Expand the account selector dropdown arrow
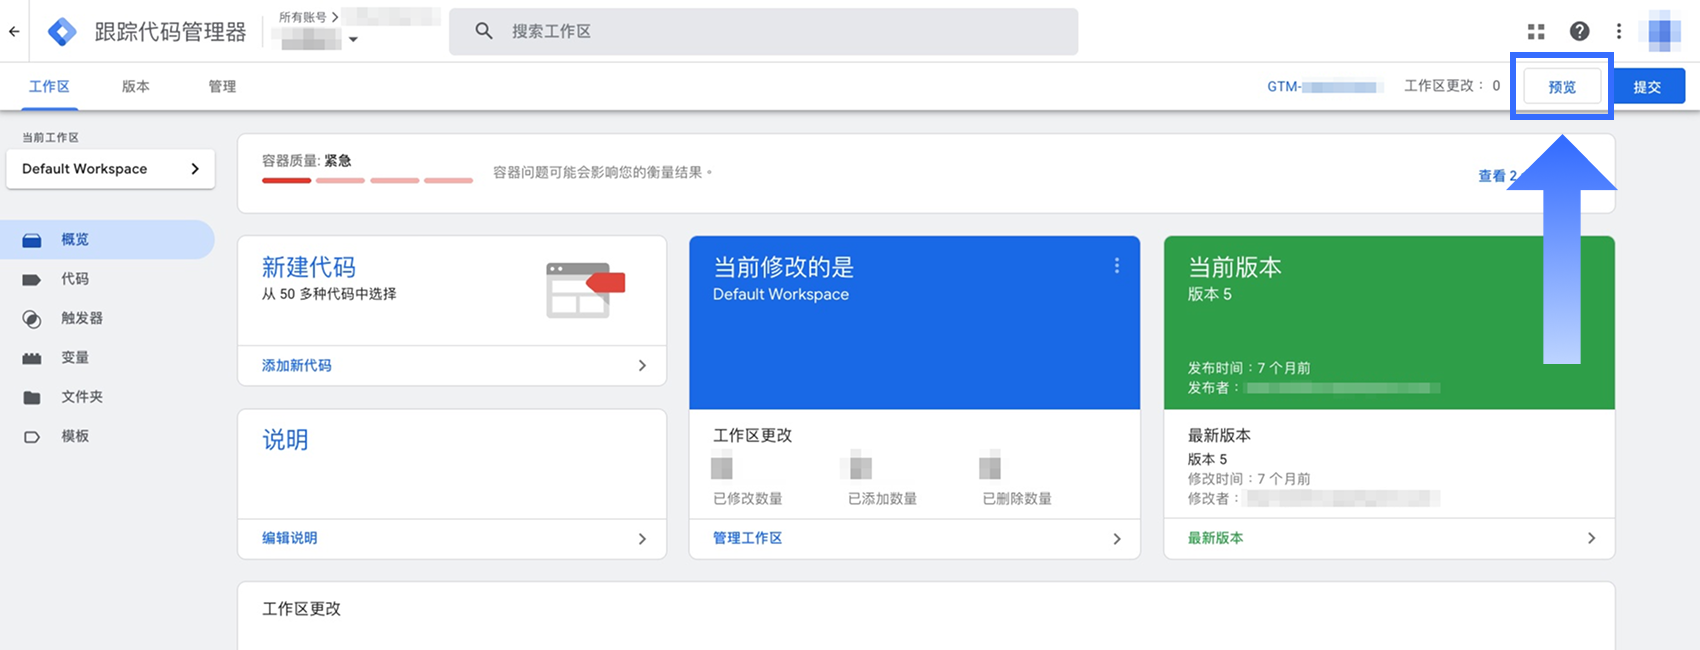1700x650 pixels. (x=353, y=40)
